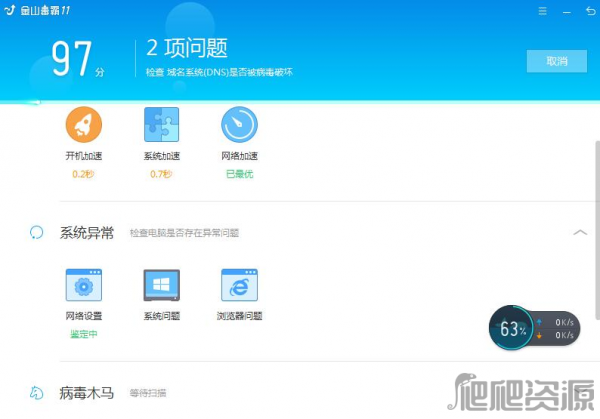Click the 鉴定中 status under 网络设置

pos(84,334)
